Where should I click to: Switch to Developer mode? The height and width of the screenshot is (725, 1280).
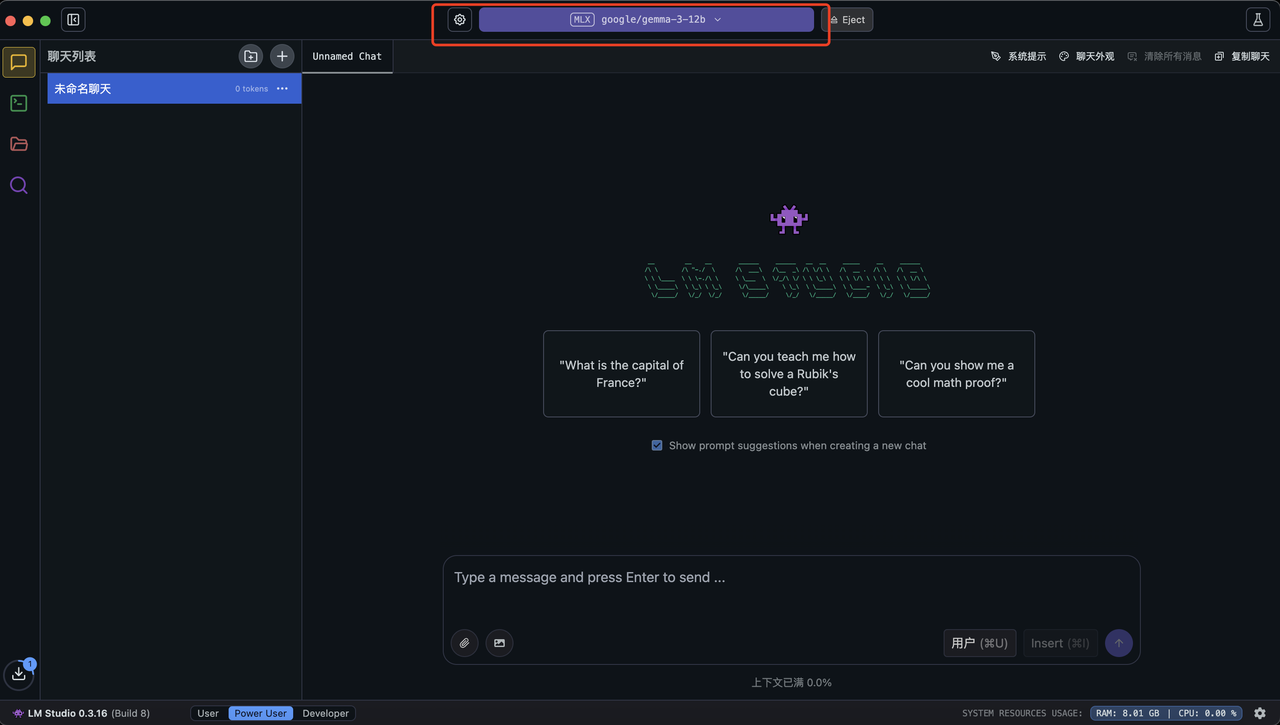click(326, 713)
